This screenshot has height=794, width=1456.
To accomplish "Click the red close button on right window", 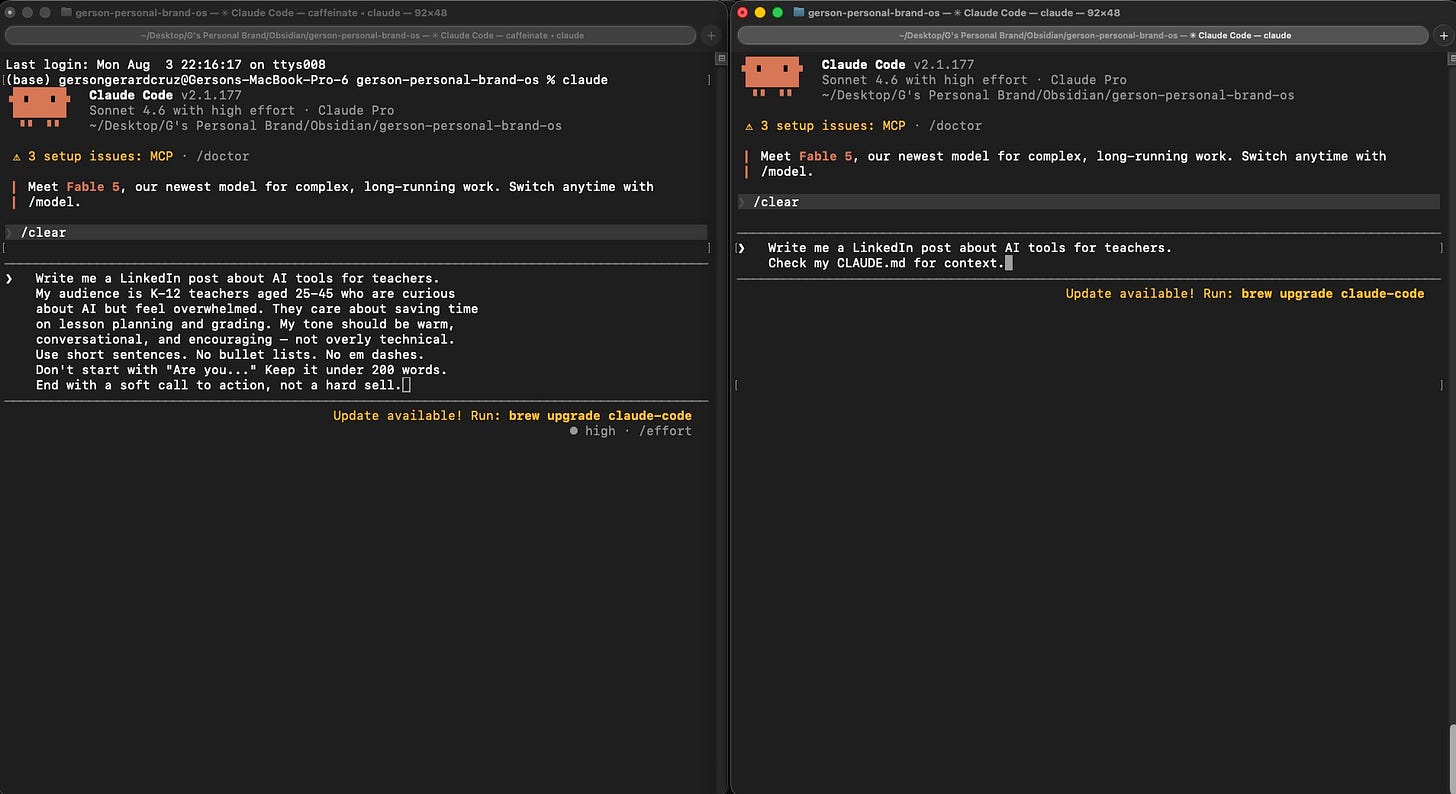I will [x=743, y=12].
